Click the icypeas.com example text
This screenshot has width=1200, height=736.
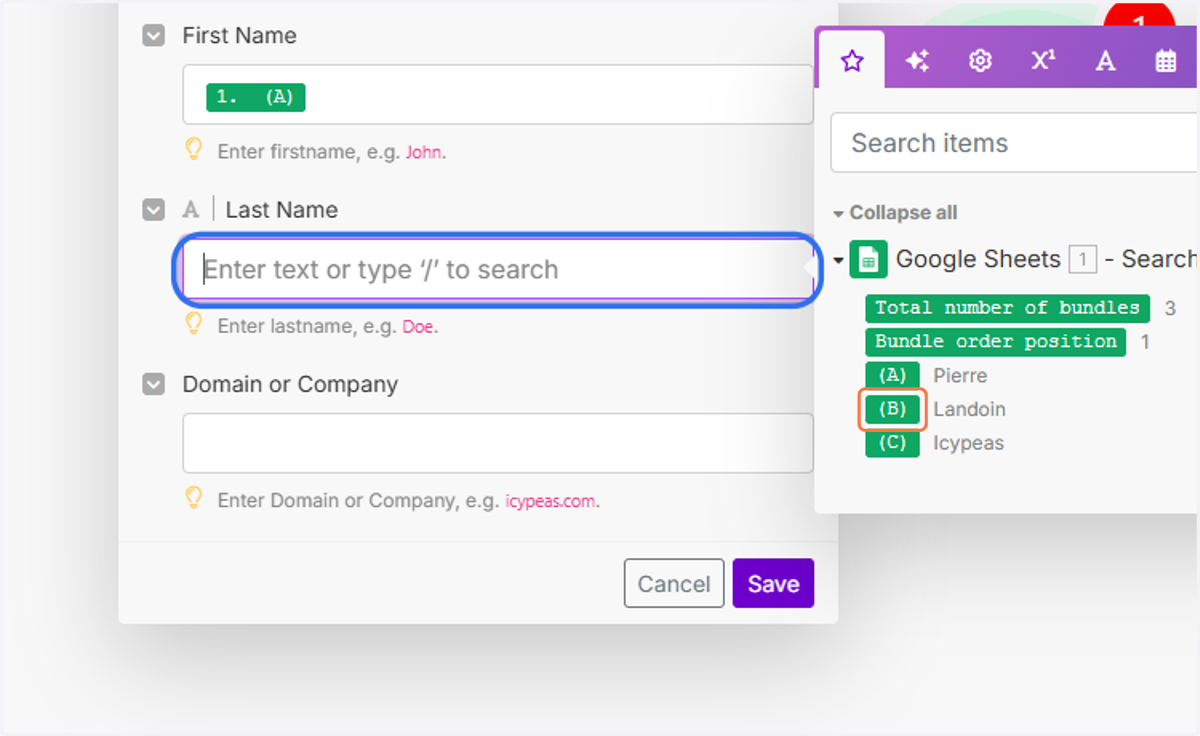tap(551, 501)
